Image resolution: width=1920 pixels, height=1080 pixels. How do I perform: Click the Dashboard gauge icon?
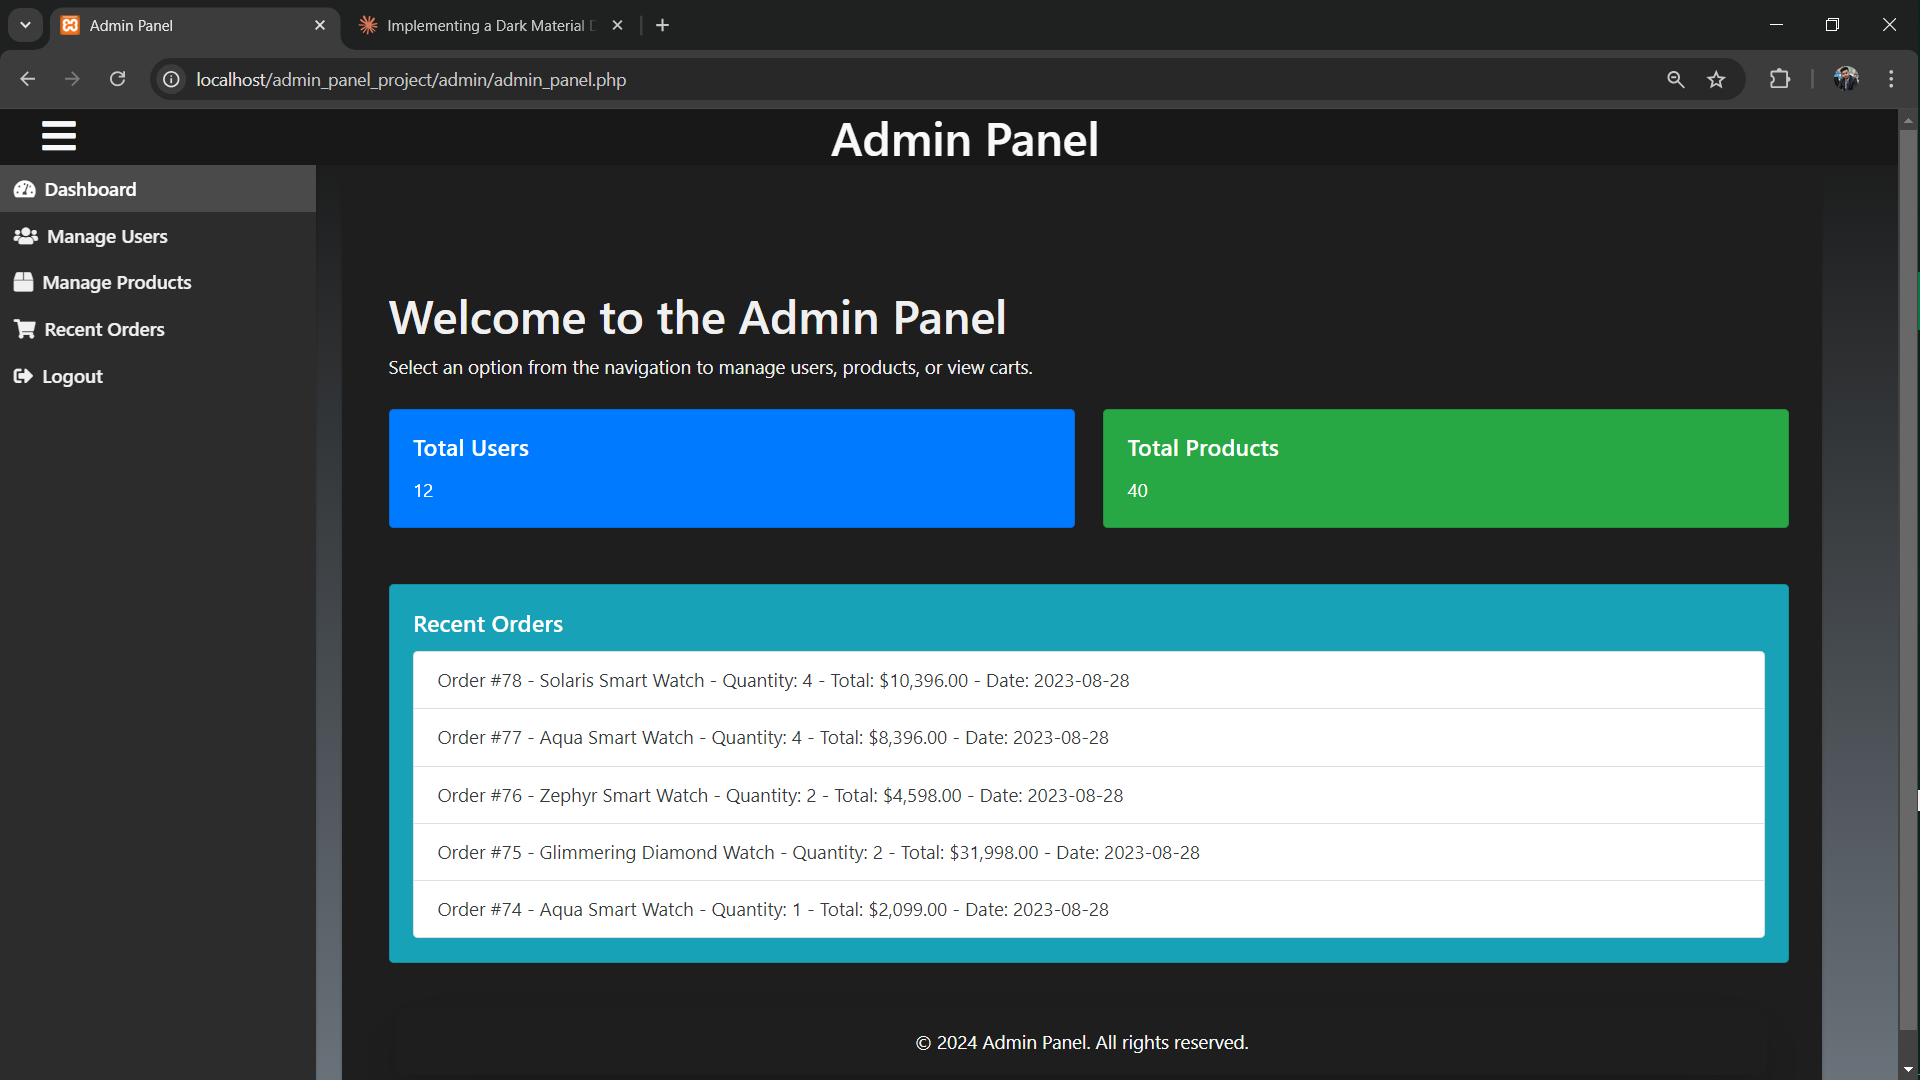[25, 189]
